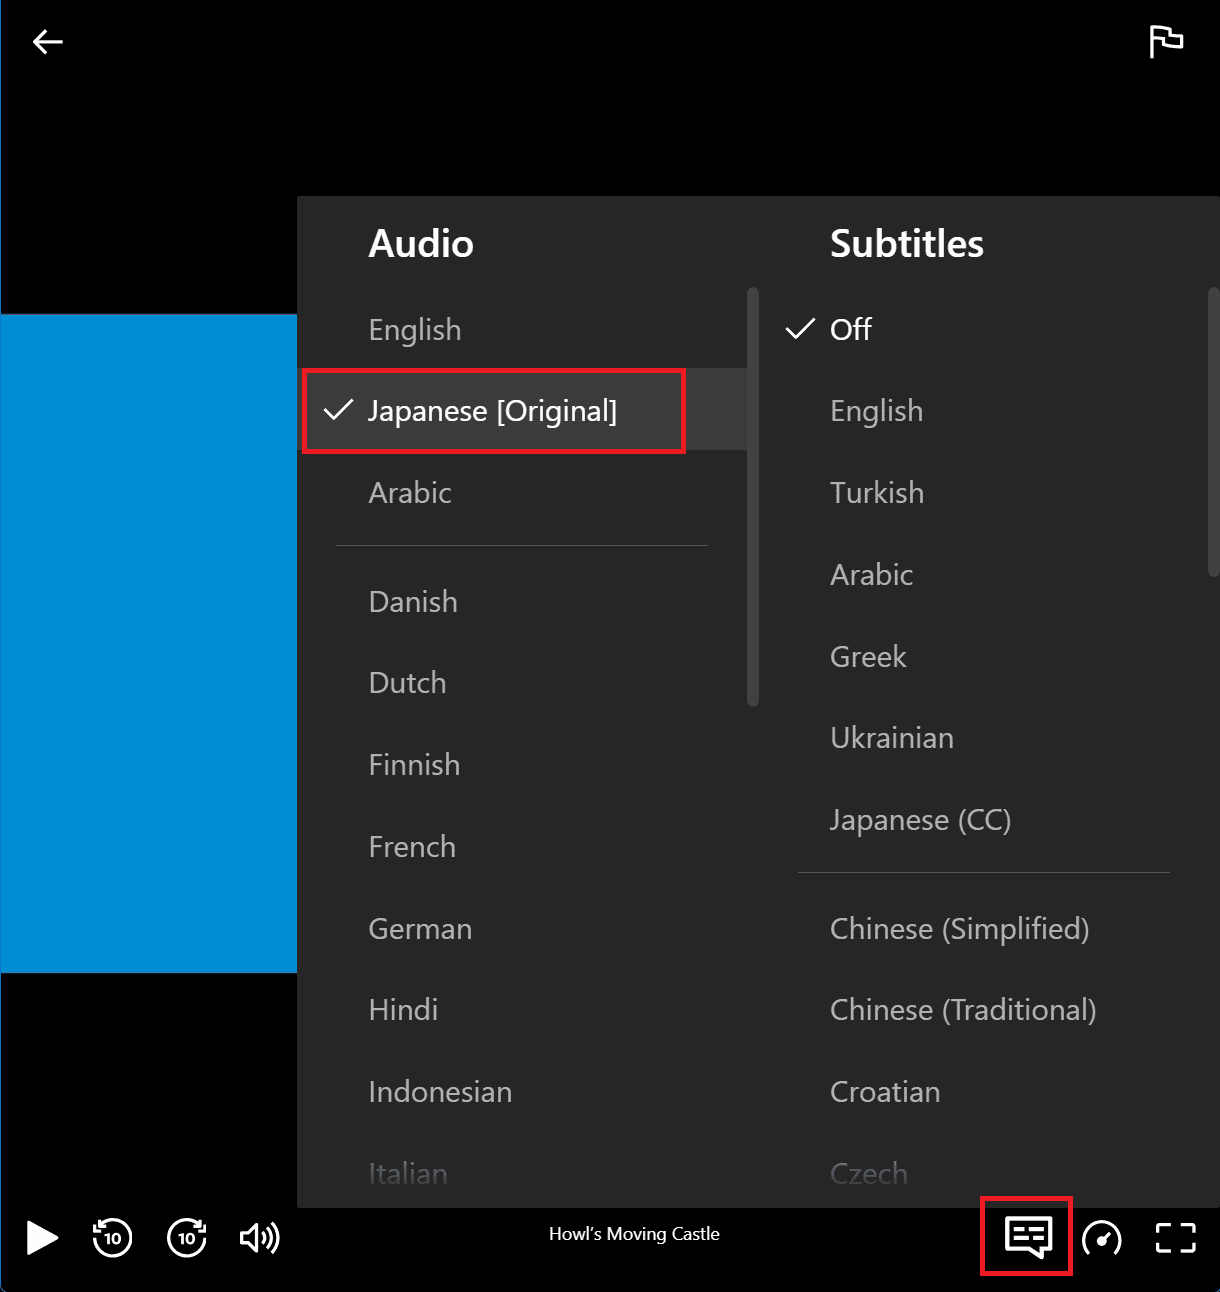Rewind 10 seconds
This screenshot has height=1292, width=1220.
112,1237
